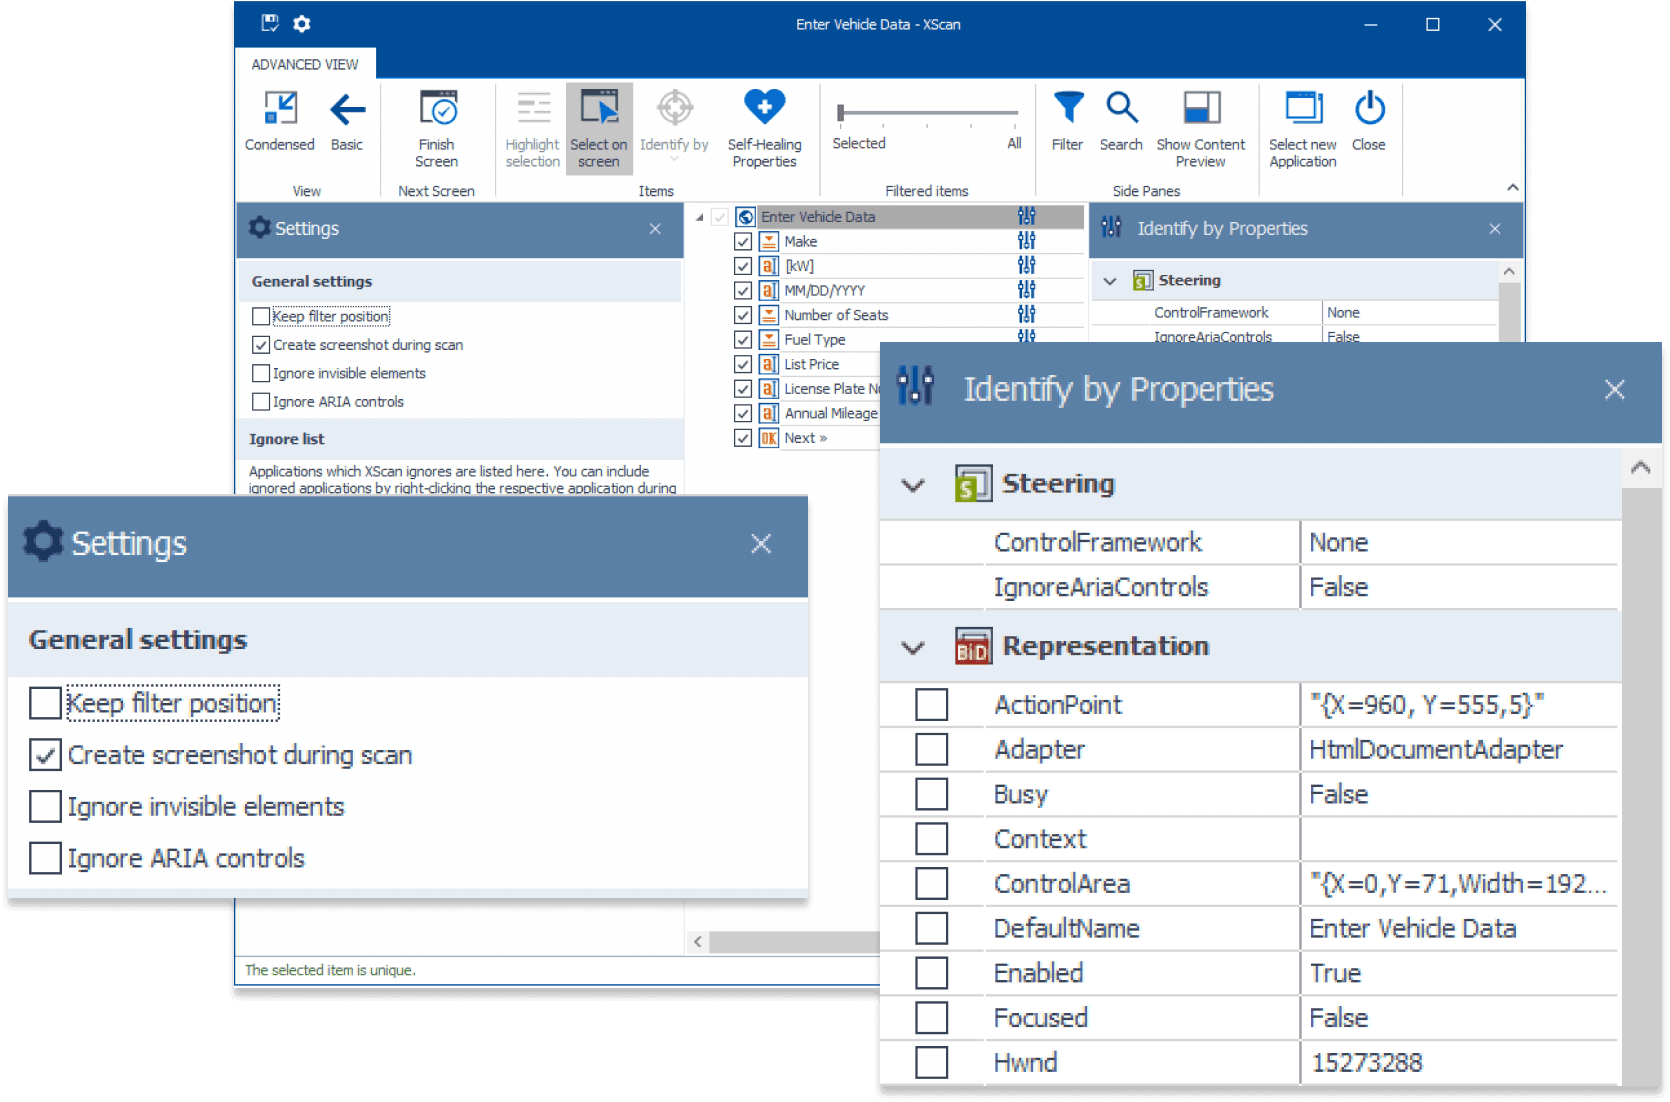This screenshot has height=1102, width=1670.
Task: Select the Fuel Type item in the tree
Action: pyautogui.click(x=816, y=339)
